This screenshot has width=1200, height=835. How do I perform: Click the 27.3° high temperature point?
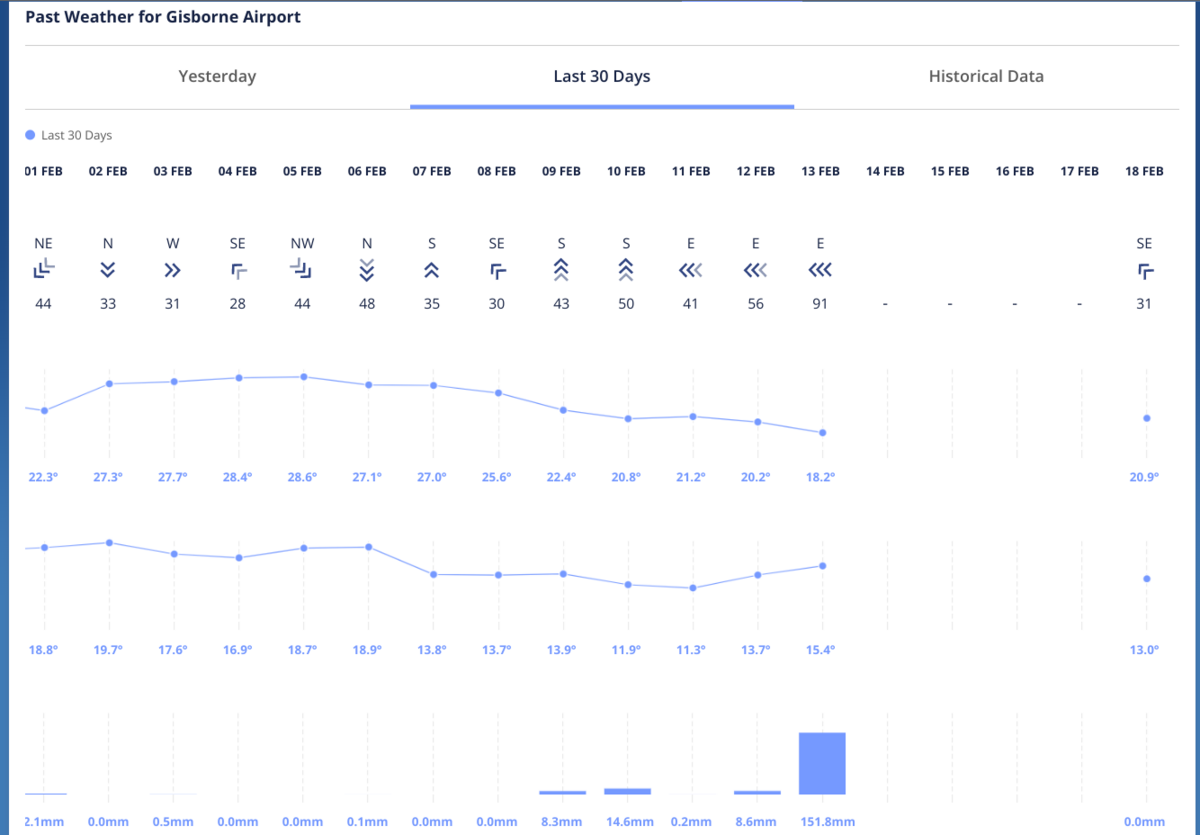coord(109,384)
